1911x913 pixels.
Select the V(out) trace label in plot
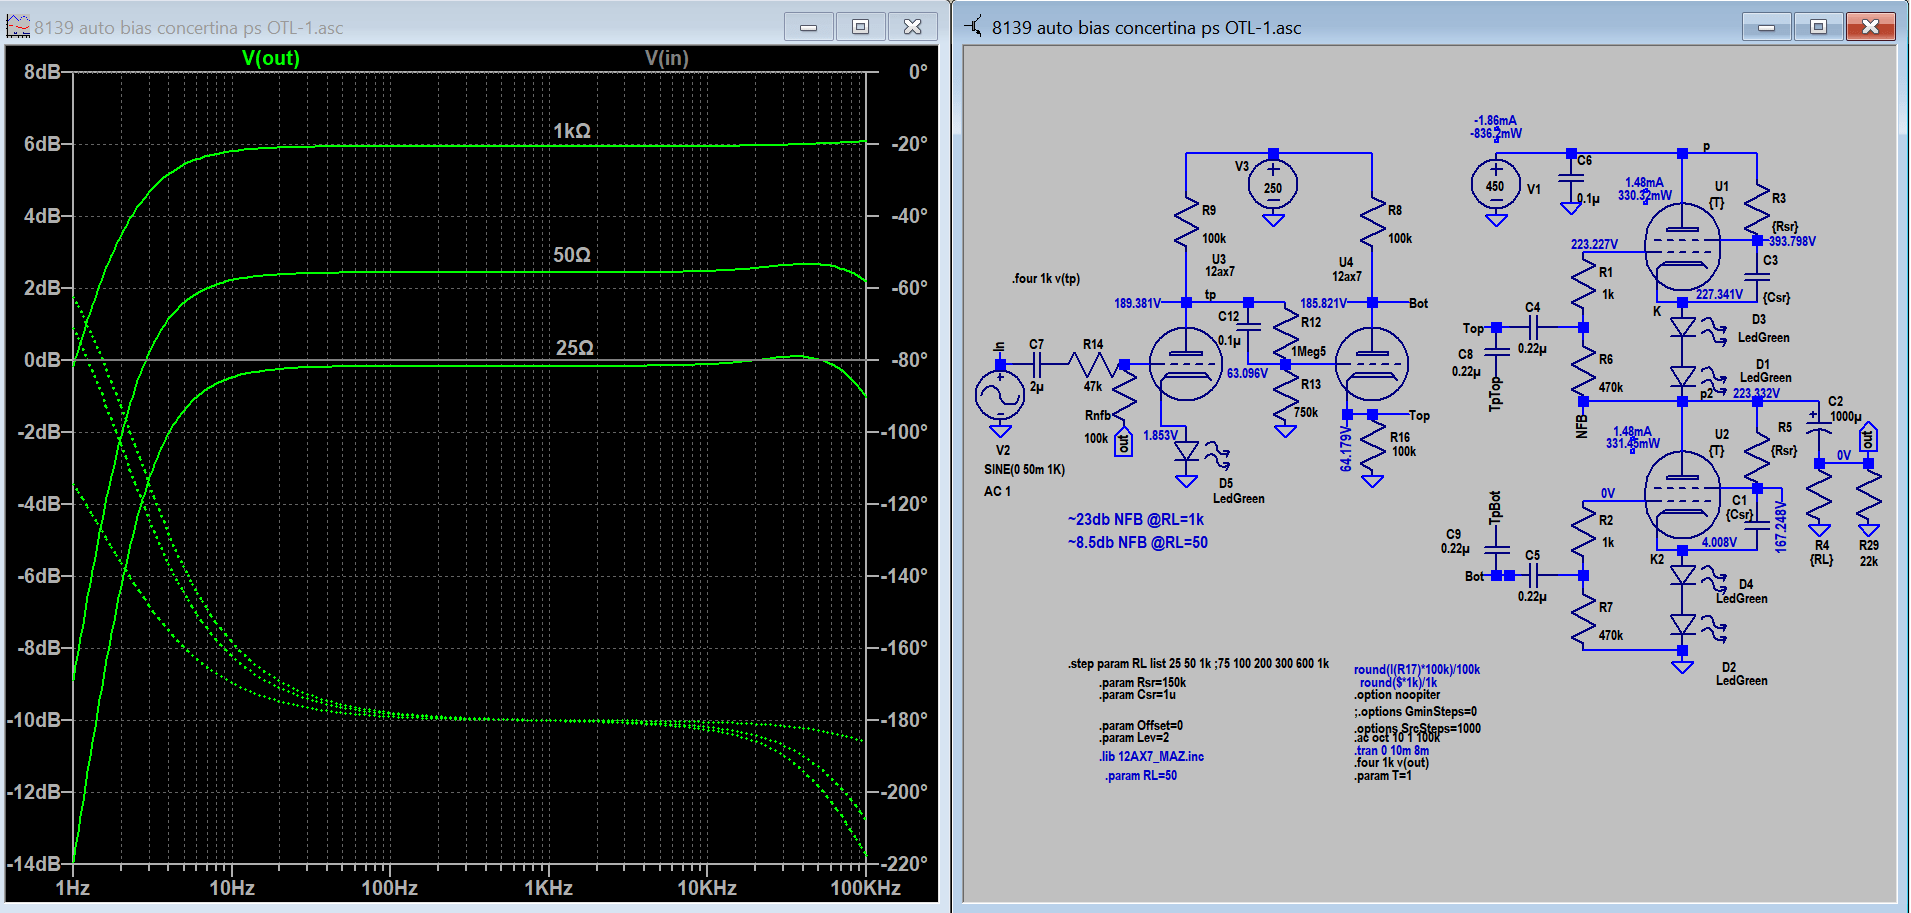271,58
